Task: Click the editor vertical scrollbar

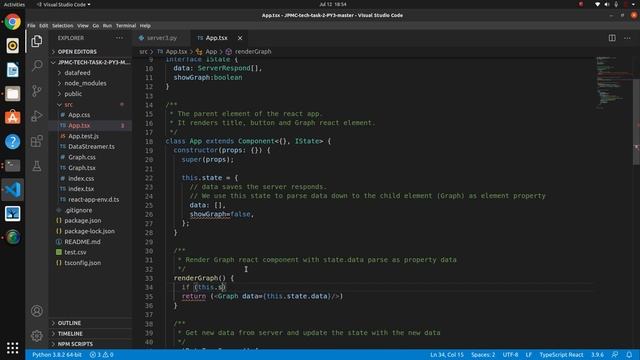Action: (636, 122)
